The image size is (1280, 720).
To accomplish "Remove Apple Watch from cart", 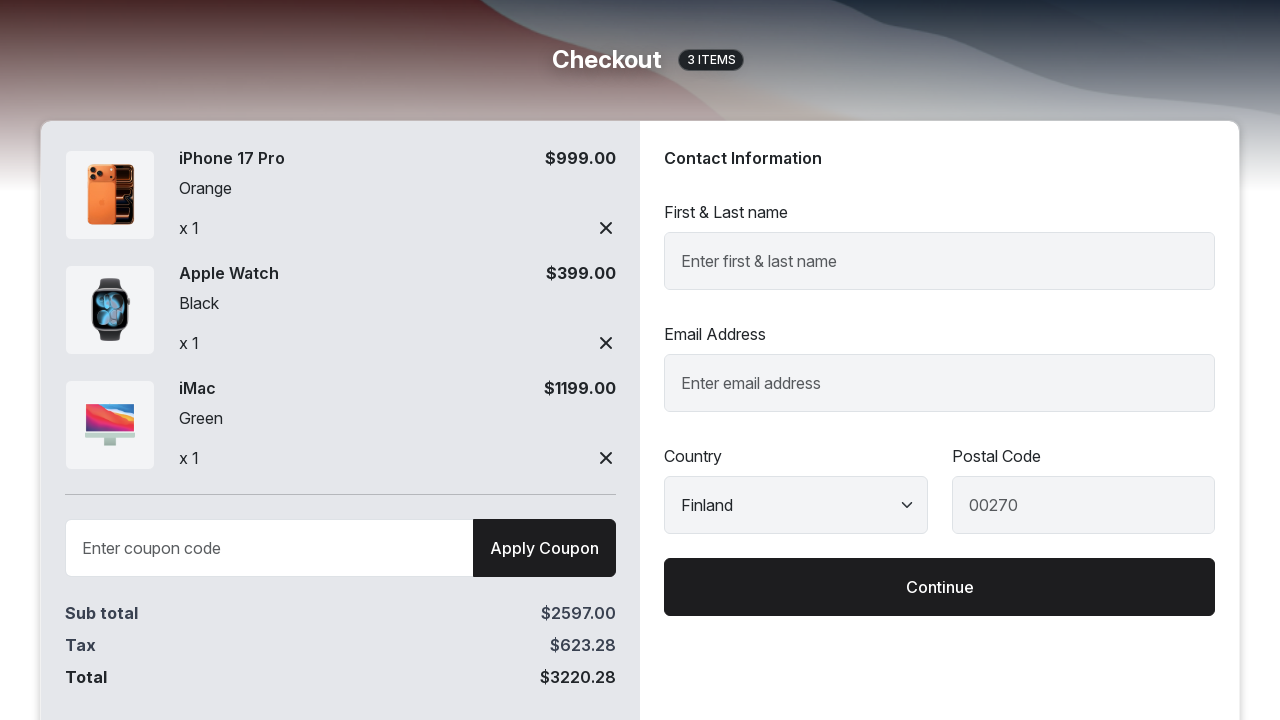I will tap(606, 343).
